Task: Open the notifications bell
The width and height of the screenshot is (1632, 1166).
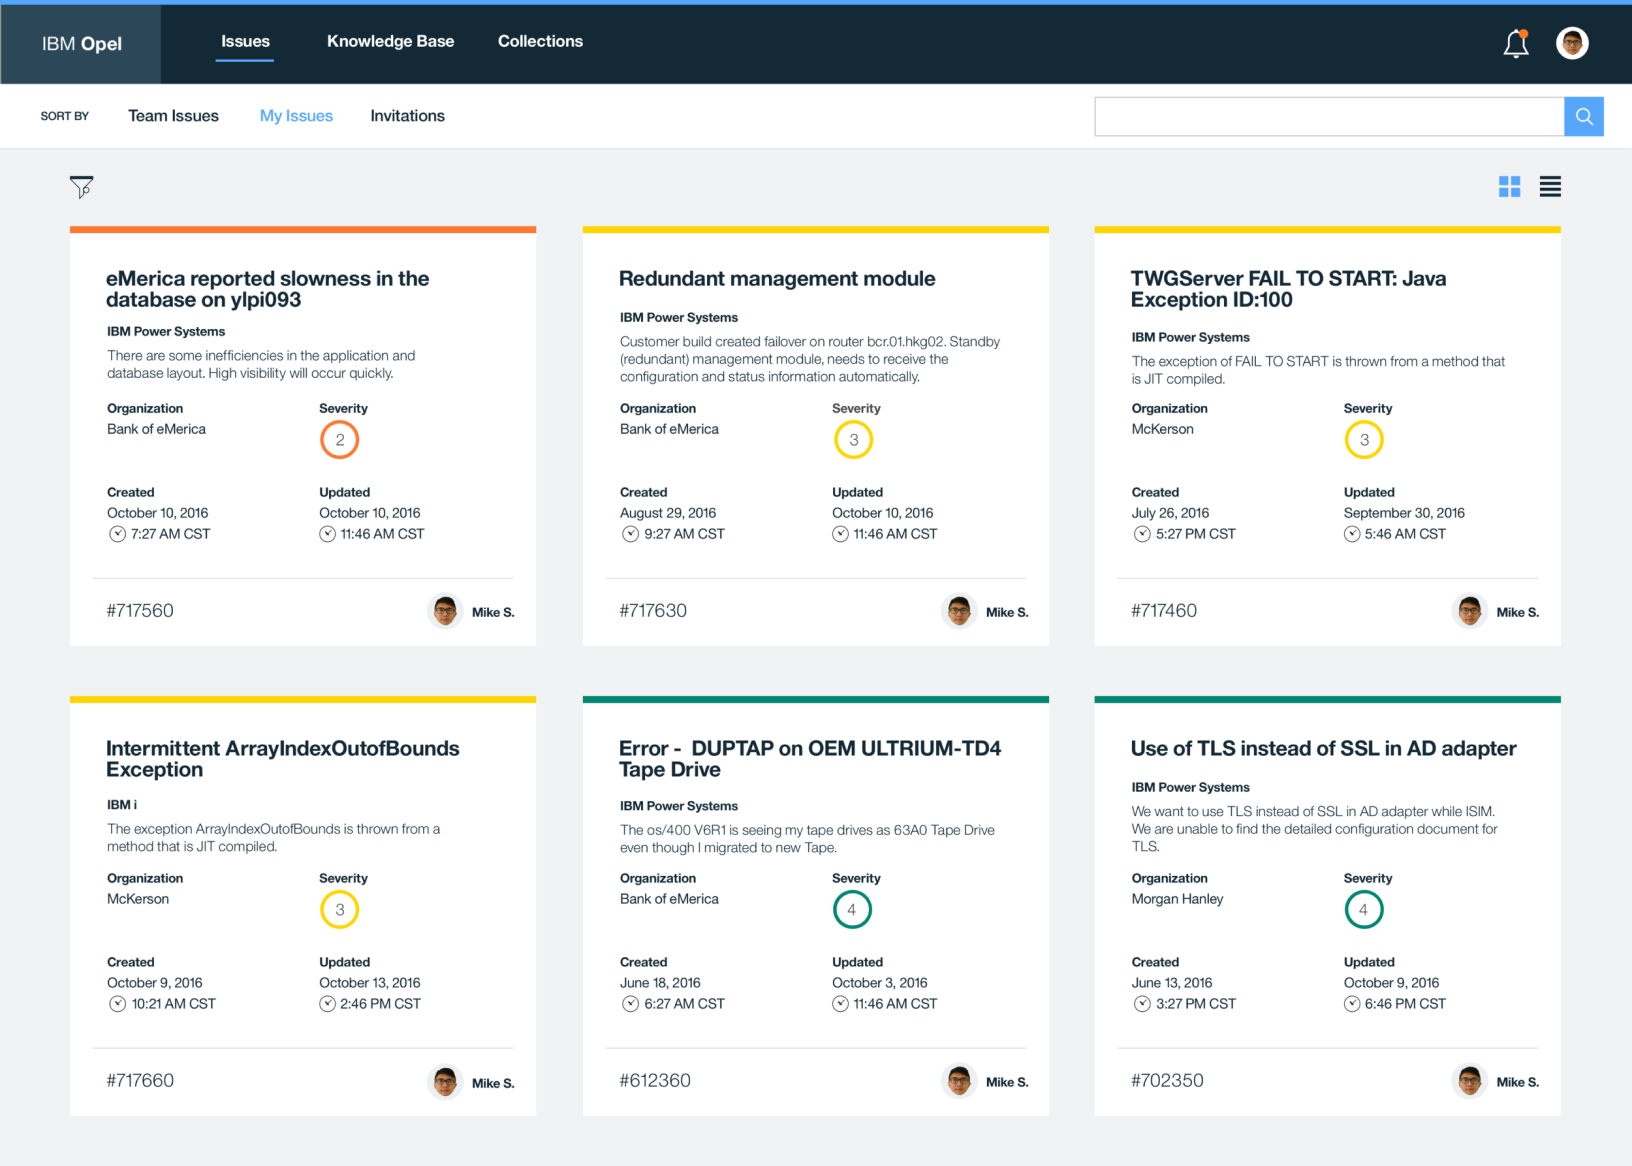Action: tap(1516, 43)
